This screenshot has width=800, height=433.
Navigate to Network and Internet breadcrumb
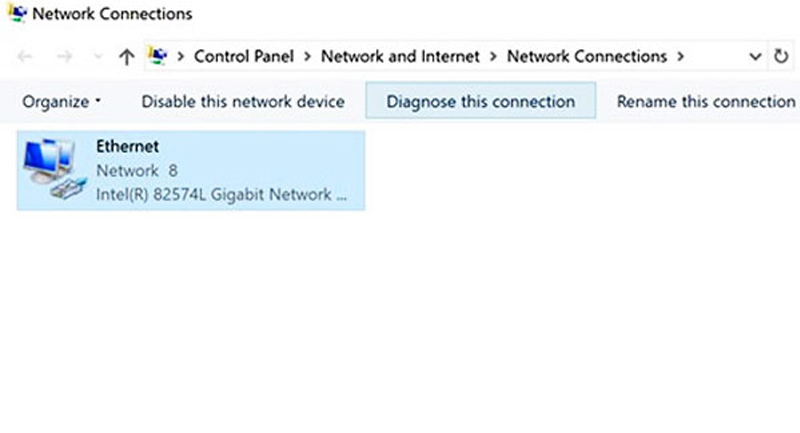(401, 56)
